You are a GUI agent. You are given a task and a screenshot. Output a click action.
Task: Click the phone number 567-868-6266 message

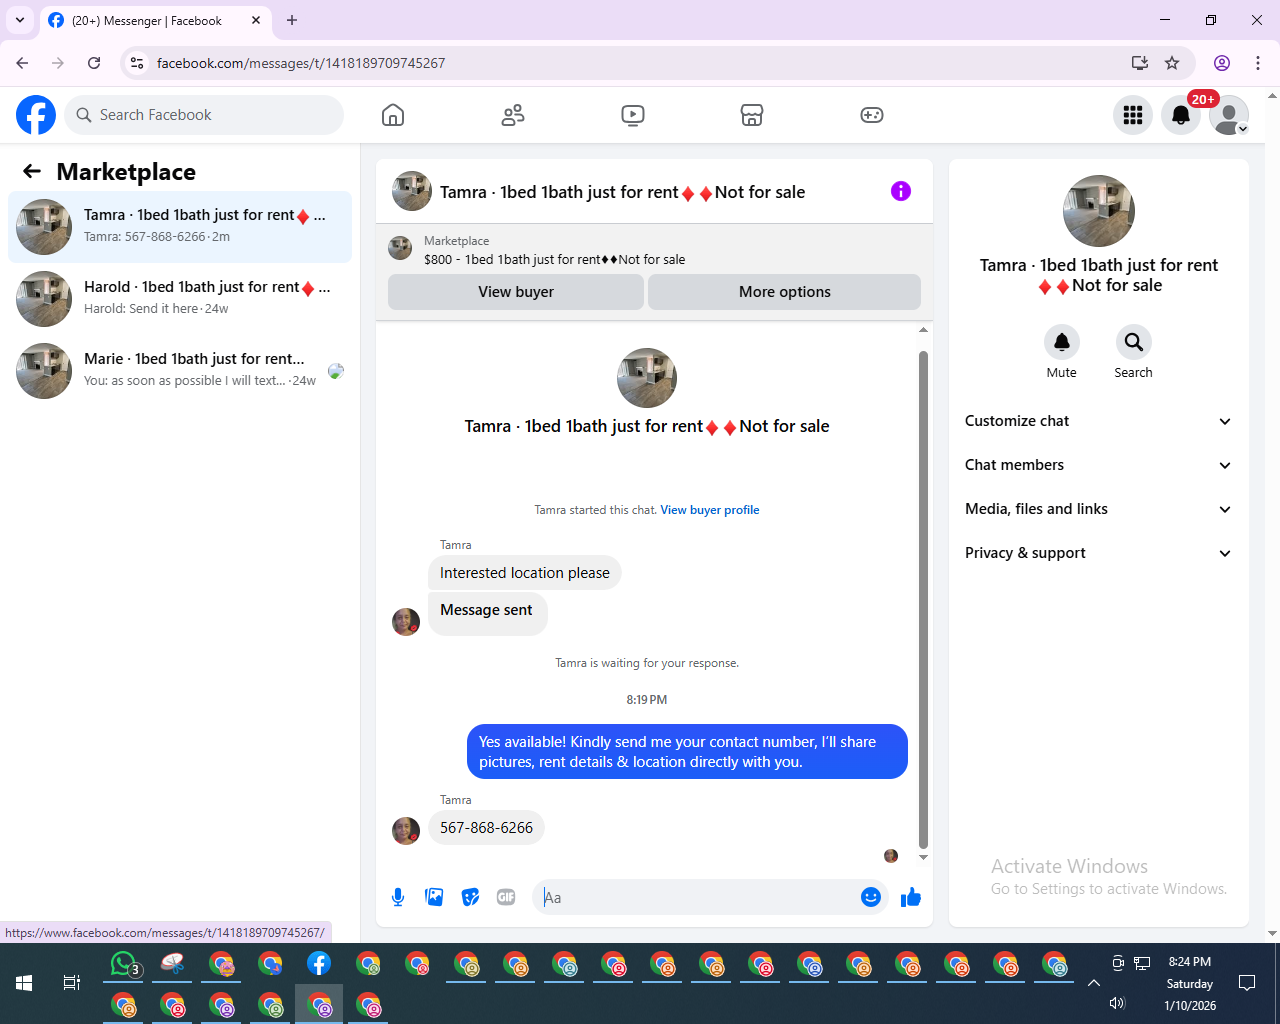click(487, 828)
